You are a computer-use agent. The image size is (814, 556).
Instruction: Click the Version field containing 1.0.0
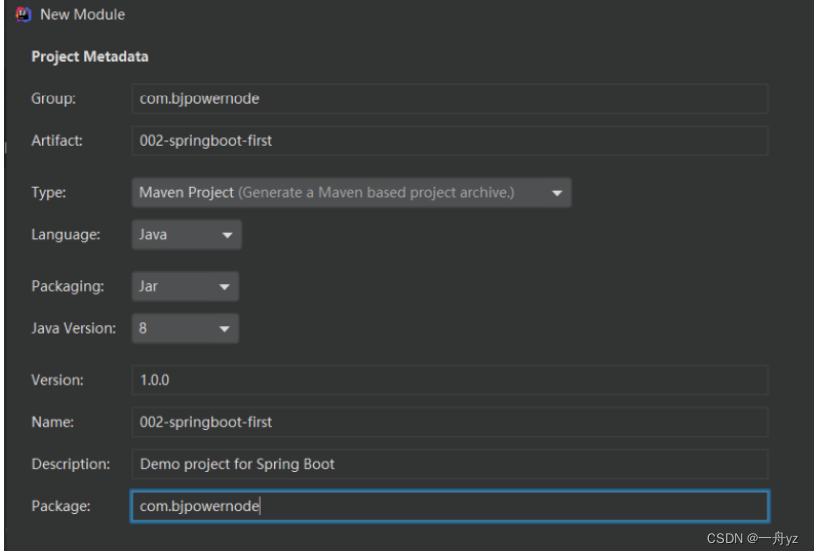pos(450,380)
